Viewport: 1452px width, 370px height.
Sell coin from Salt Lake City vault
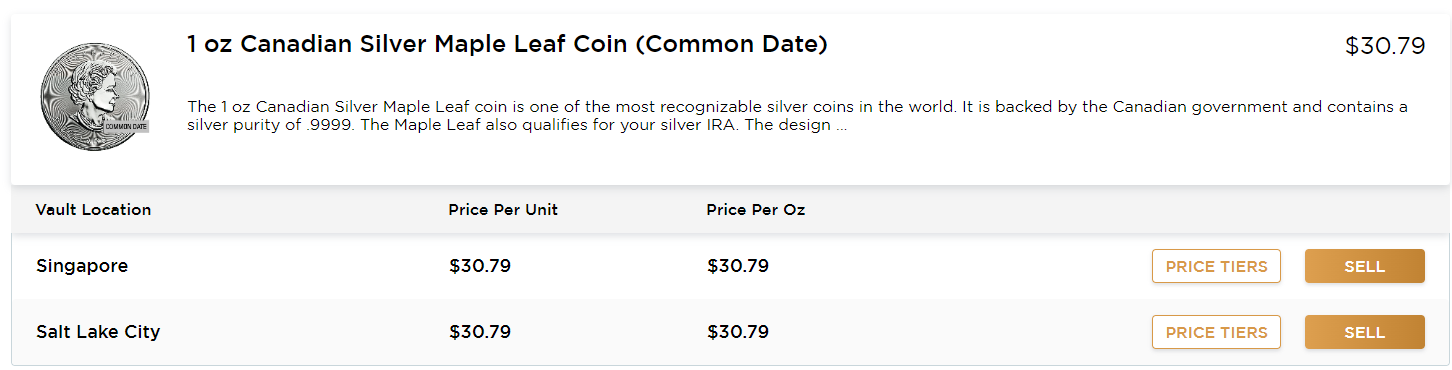click(1365, 332)
